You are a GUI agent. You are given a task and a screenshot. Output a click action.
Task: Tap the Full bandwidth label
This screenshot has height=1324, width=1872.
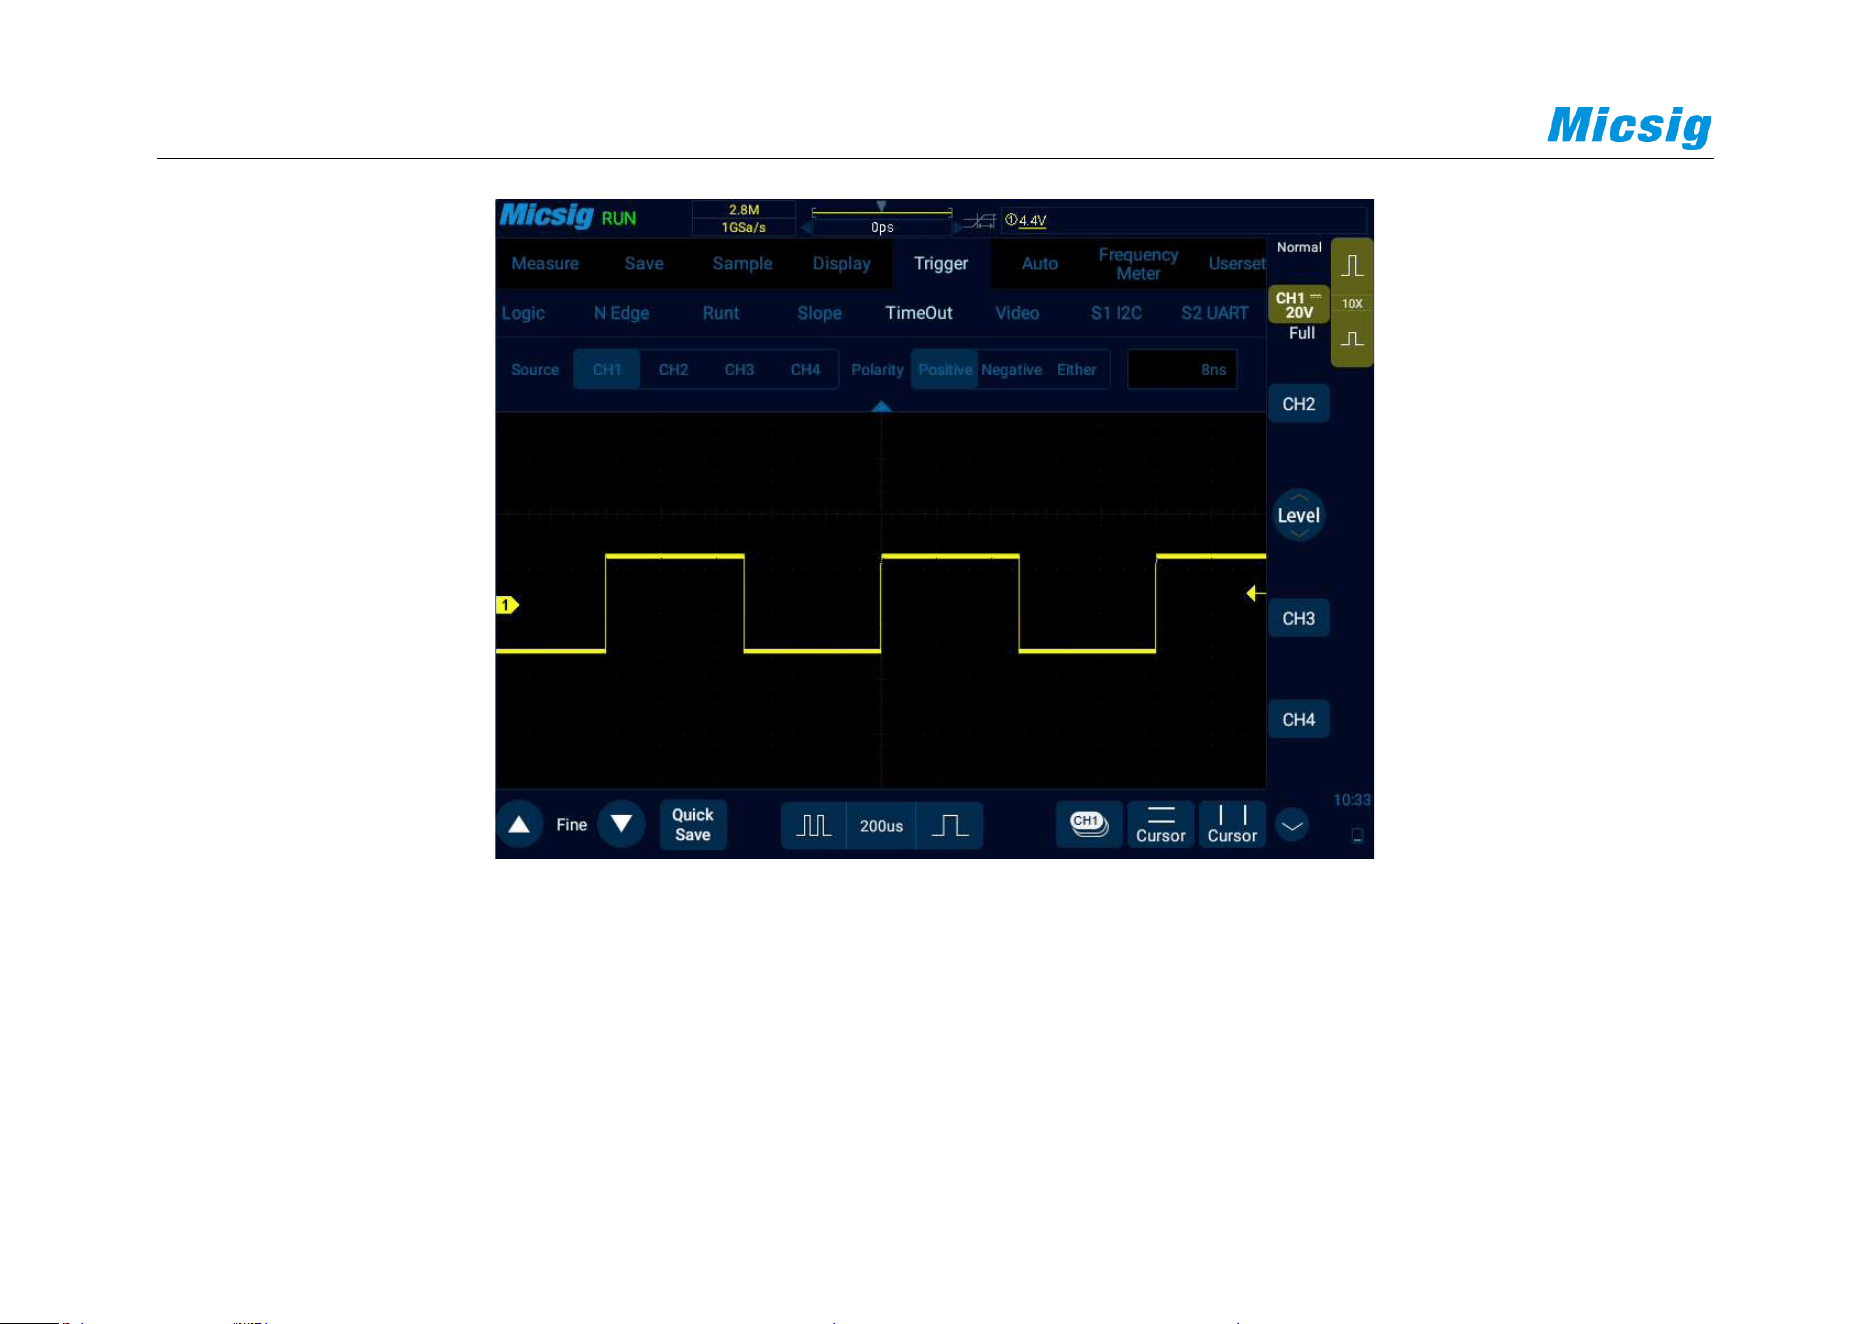pos(1301,334)
